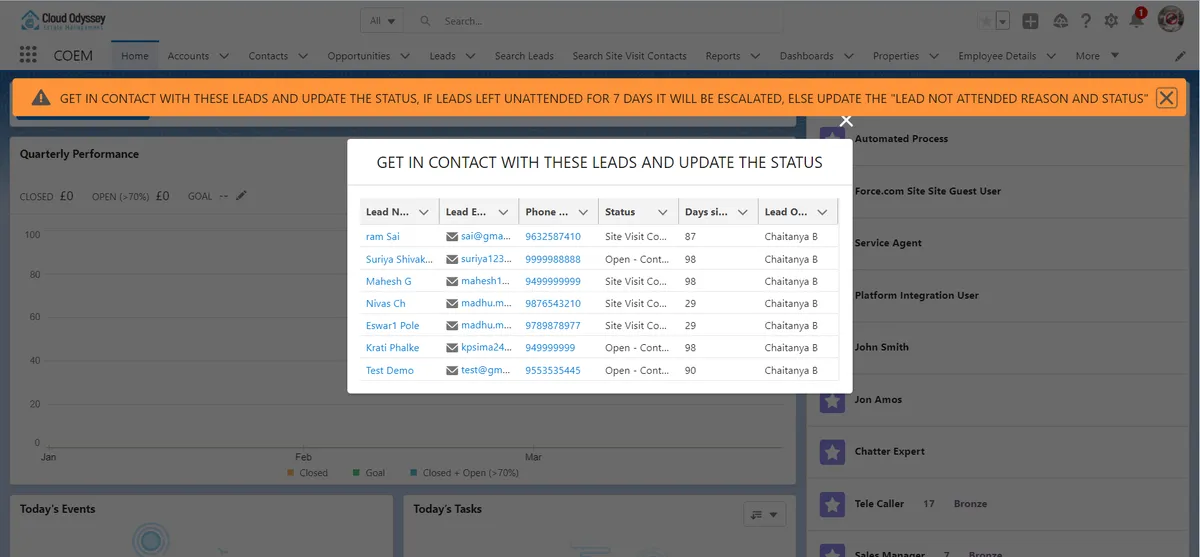This screenshot has width=1200, height=557.
Task: Open the Status column menu
Action: [x=662, y=212]
